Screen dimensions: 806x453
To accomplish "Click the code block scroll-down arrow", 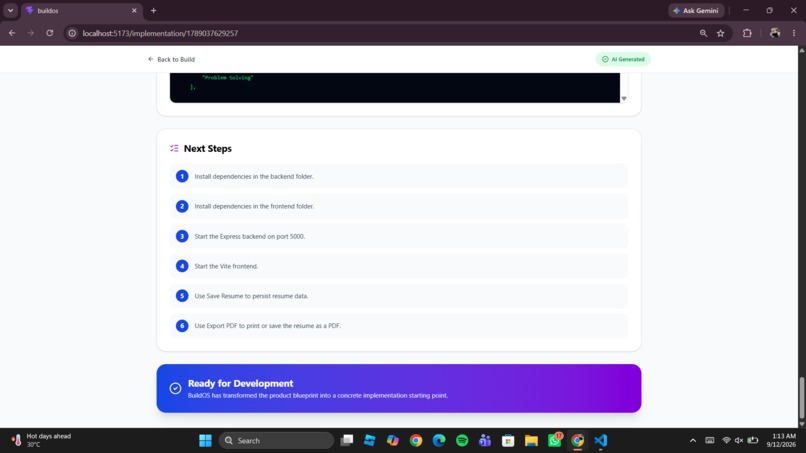I will click(624, 98).
